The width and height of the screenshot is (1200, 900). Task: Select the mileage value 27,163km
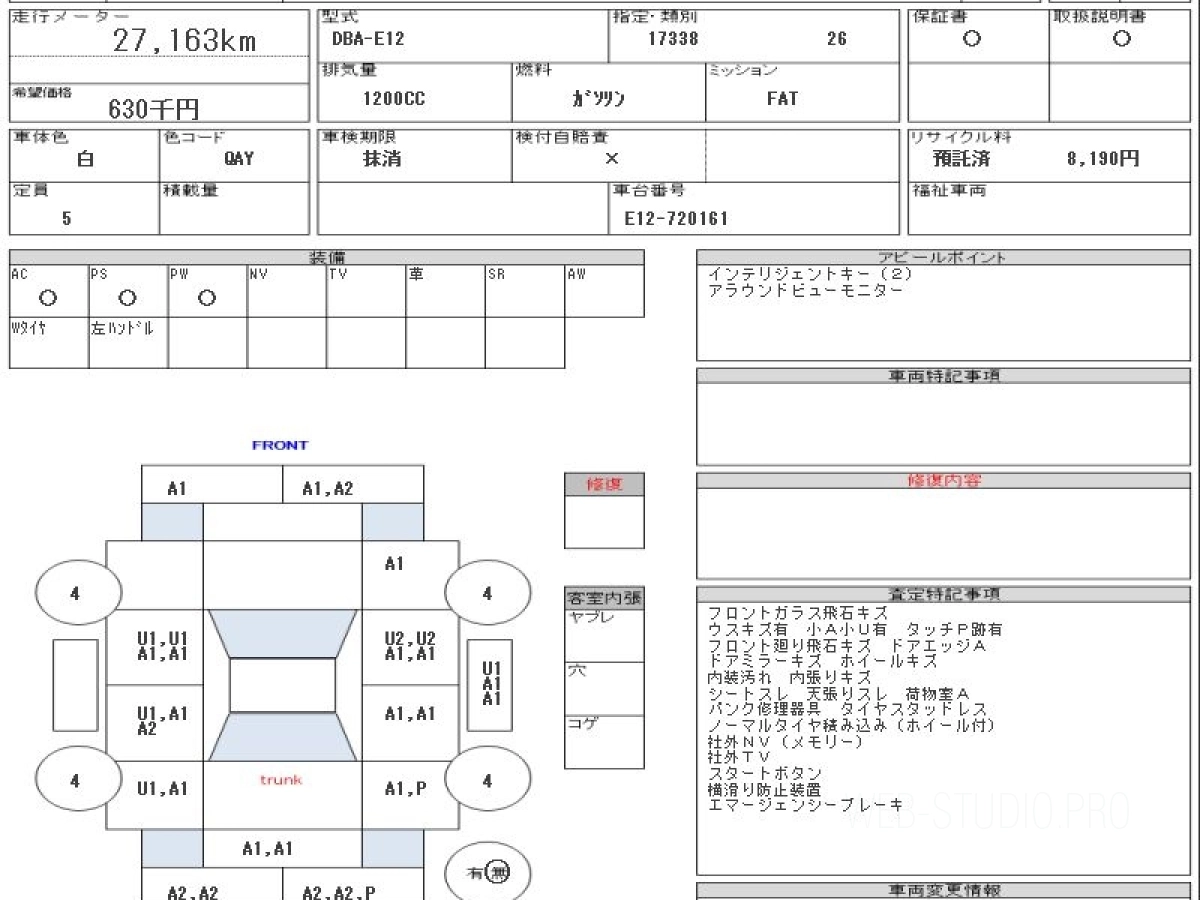coord(184,40)
